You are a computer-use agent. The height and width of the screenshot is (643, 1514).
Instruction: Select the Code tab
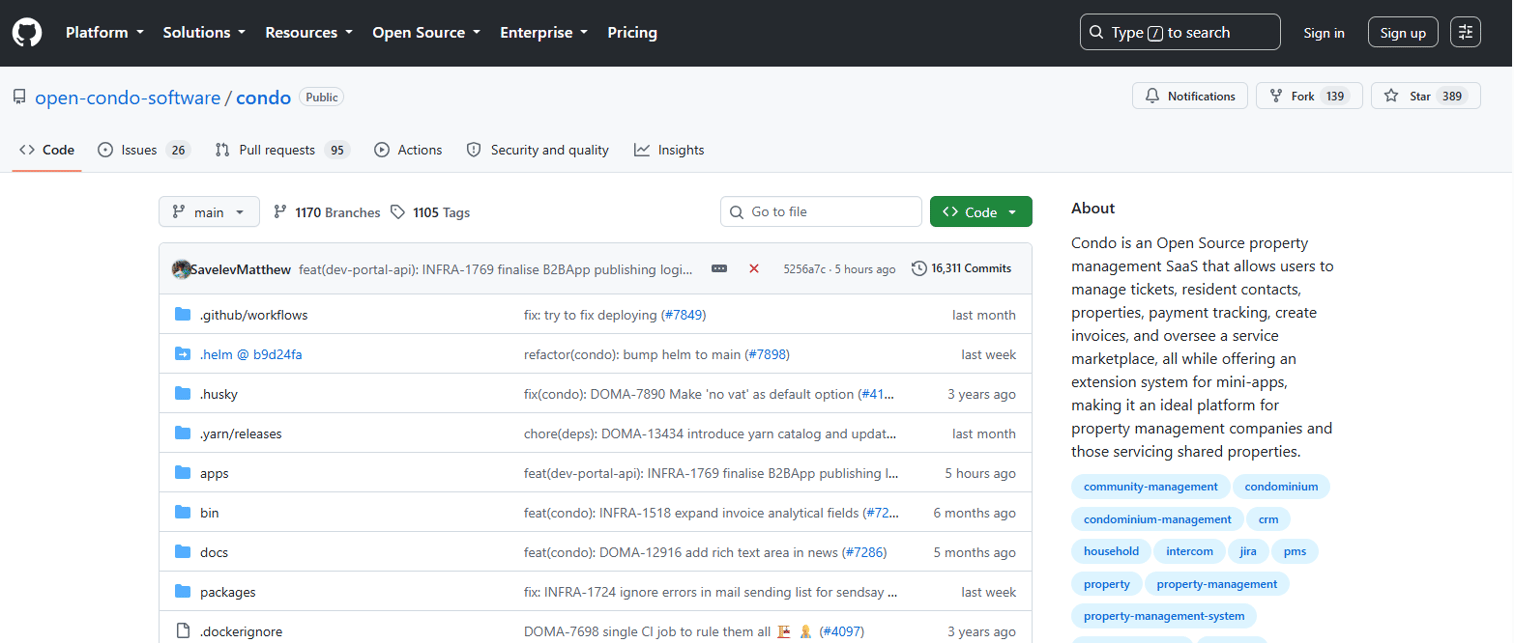pyautogui.click(x=47, y=150)
